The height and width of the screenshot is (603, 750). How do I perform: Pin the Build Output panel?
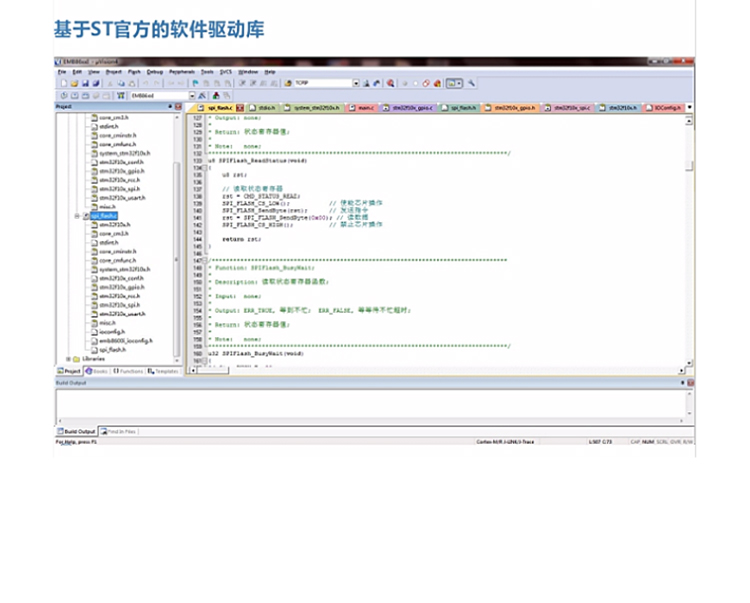pyautogui.click(x=683, y=383)
